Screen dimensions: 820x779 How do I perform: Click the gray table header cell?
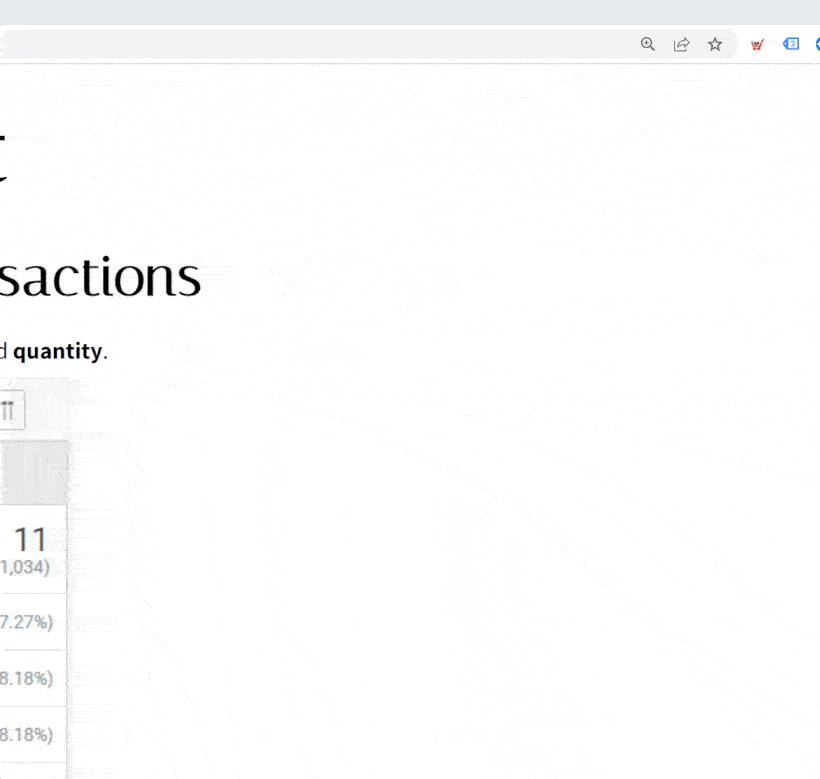click(x=33, y=471)
